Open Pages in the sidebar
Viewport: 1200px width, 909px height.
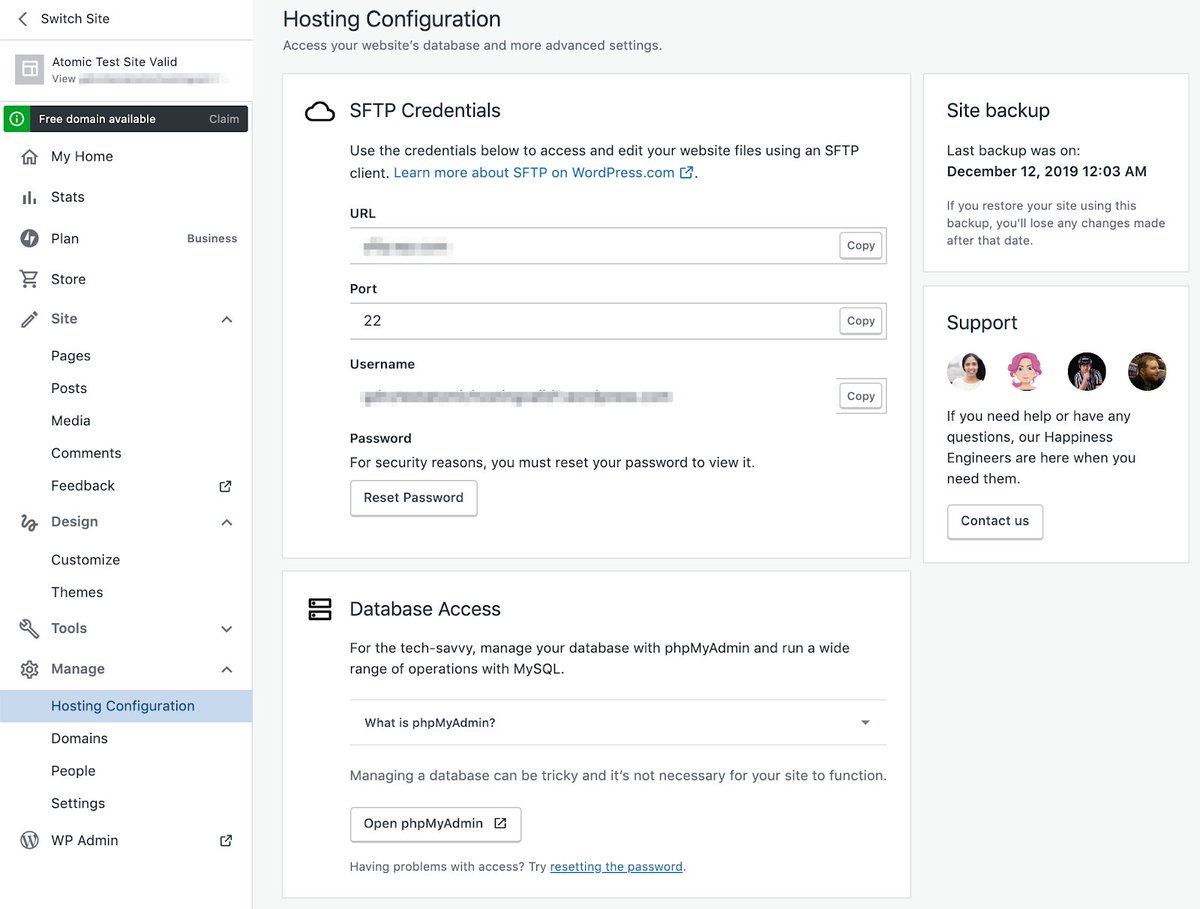pyautogui.click(x=71, y=356)
